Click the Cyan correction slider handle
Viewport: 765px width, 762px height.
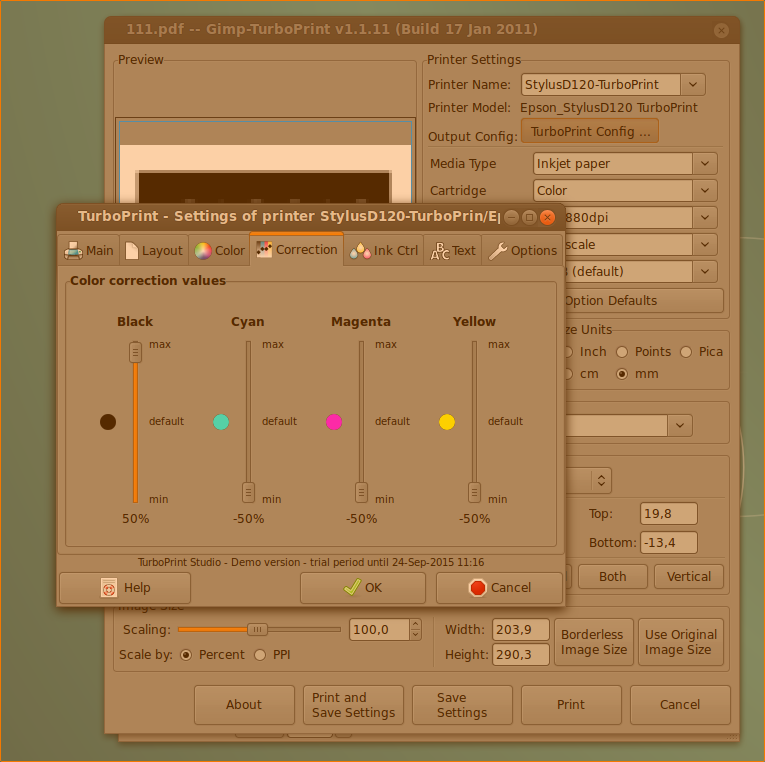coord(248,492)
